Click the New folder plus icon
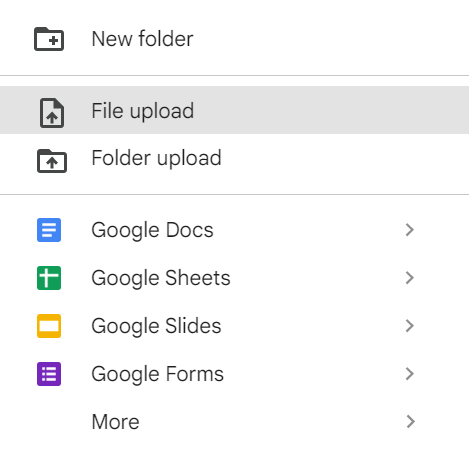 [49, 39]
